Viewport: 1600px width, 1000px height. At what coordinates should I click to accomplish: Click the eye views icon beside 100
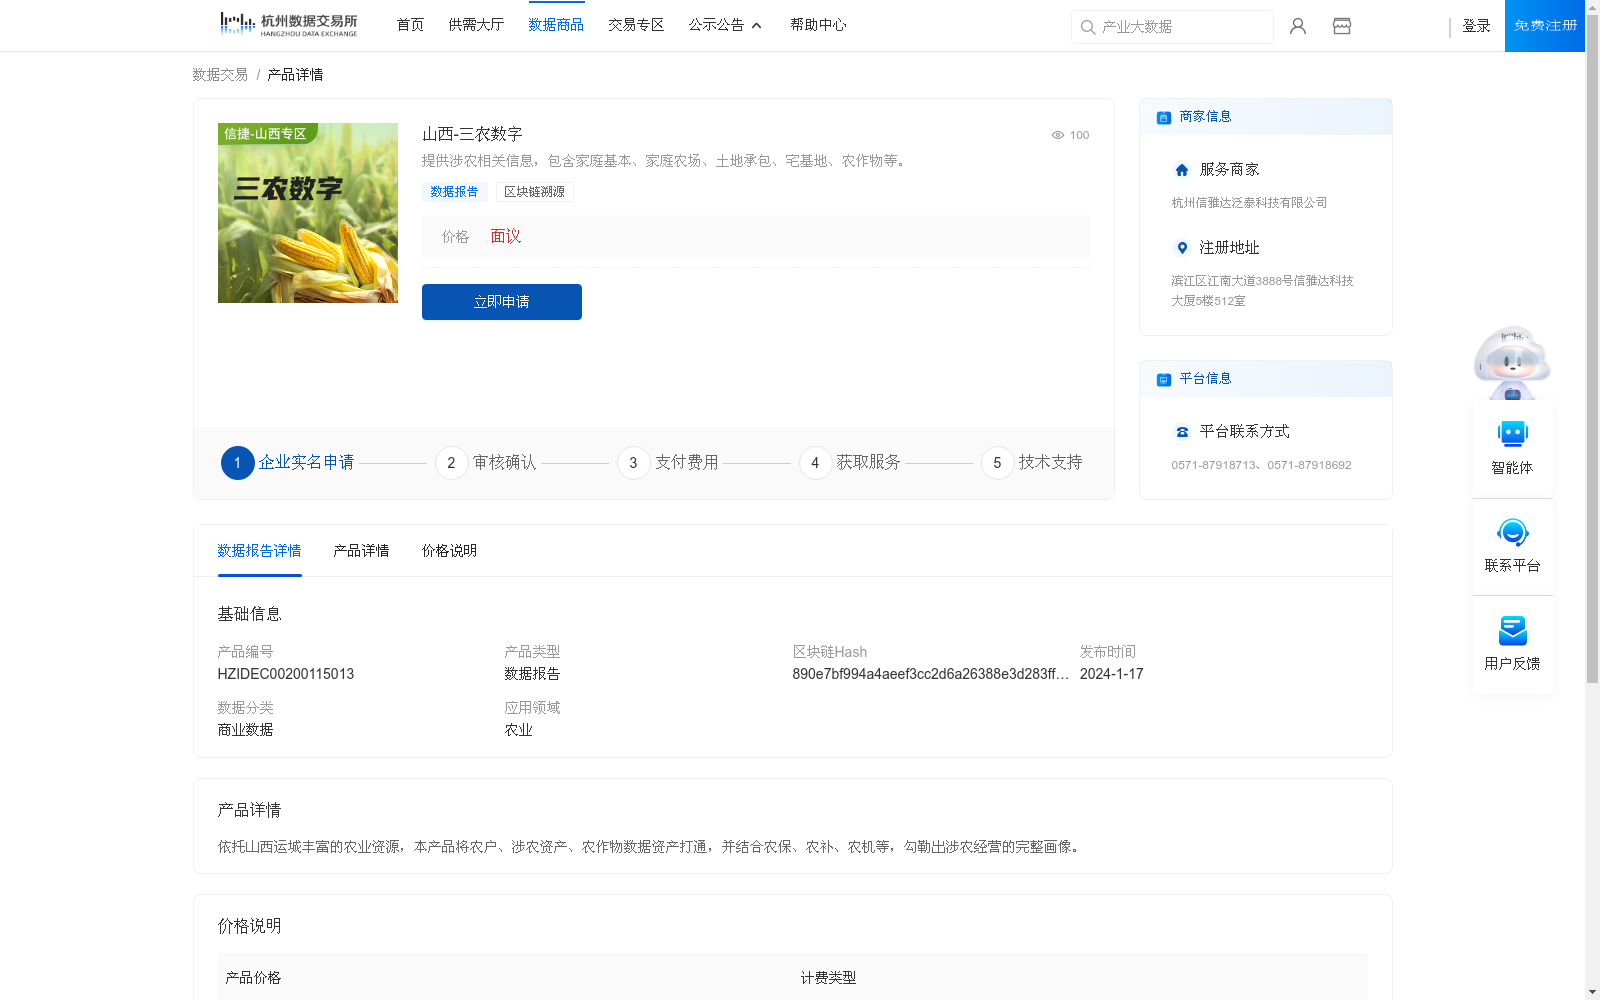(x=1057, y=135)
